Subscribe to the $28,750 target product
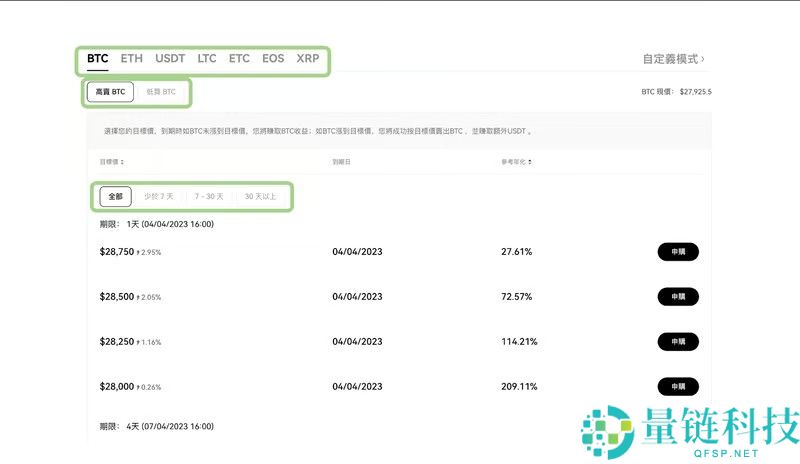 click(678, 252)
